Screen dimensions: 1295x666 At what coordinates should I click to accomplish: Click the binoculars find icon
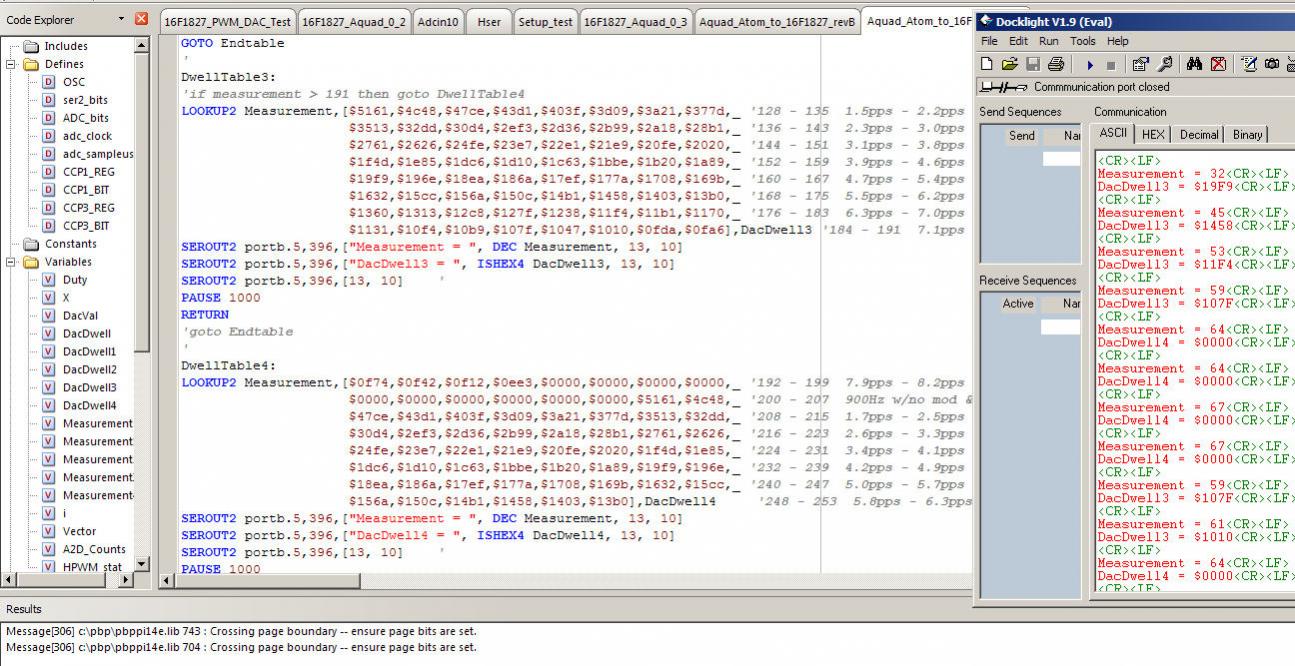(1194, 64)
